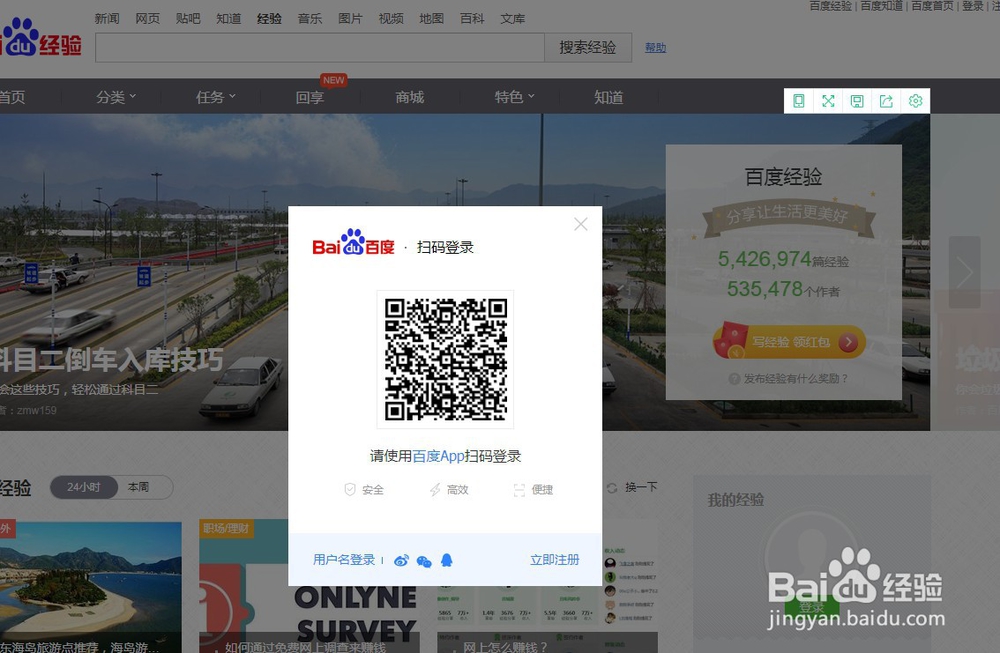Click 登录 link at top right

coord(973,6)
